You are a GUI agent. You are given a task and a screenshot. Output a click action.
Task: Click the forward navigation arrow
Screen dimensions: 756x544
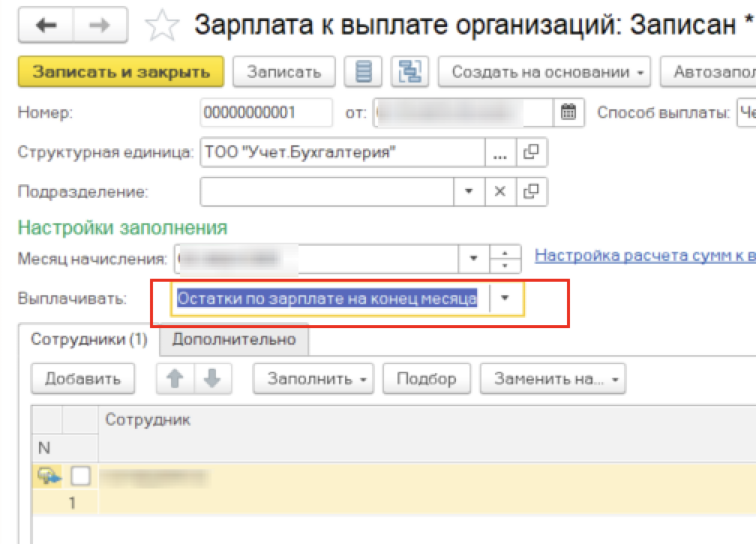[98, 26]
